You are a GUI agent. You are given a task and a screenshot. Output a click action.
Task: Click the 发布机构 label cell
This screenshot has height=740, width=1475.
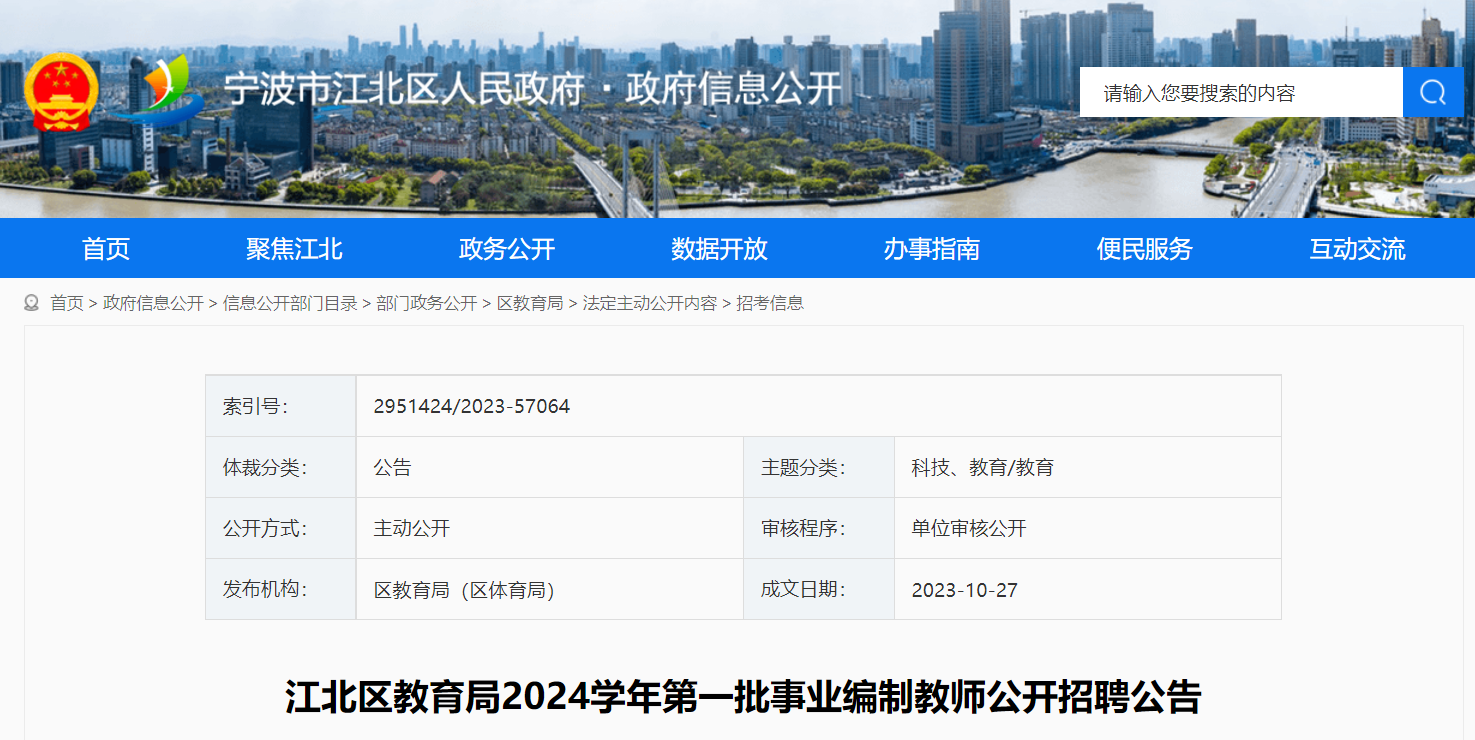[x=281, y=589]
